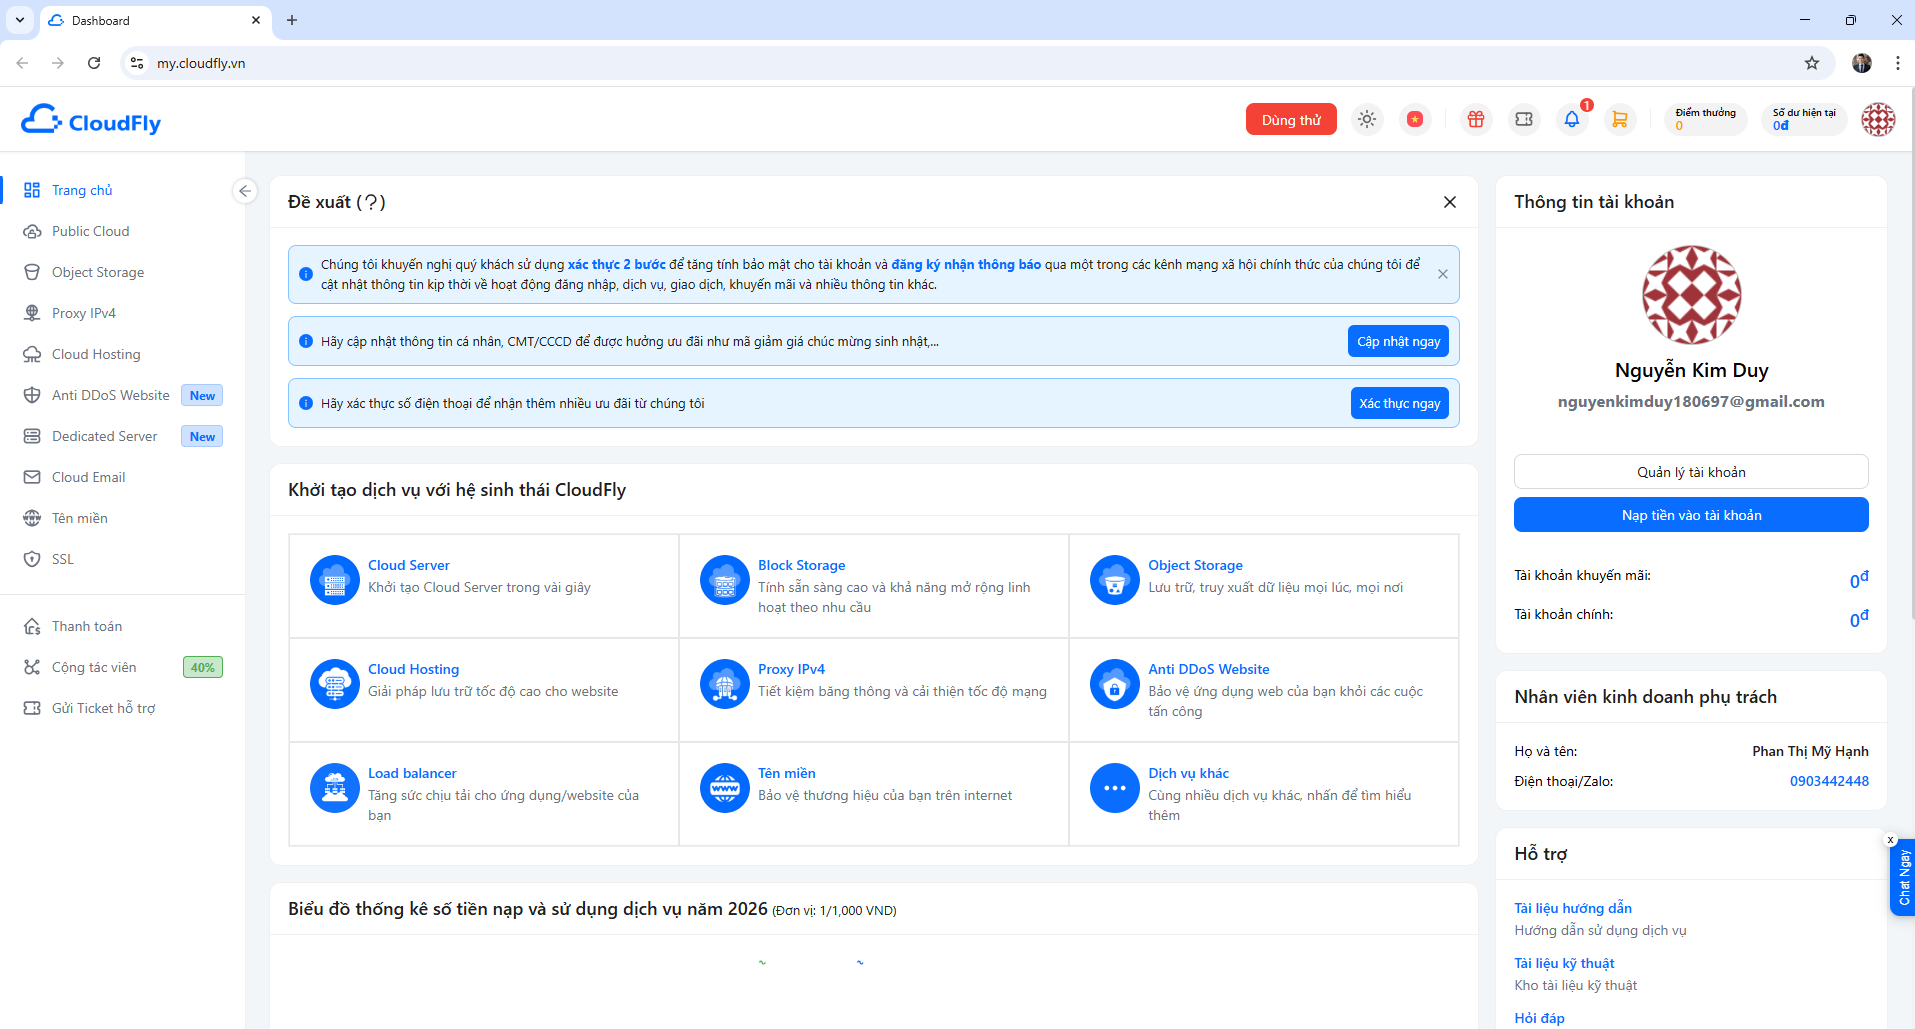Open Public Cloud in sidebar

(x=91, y=231)
